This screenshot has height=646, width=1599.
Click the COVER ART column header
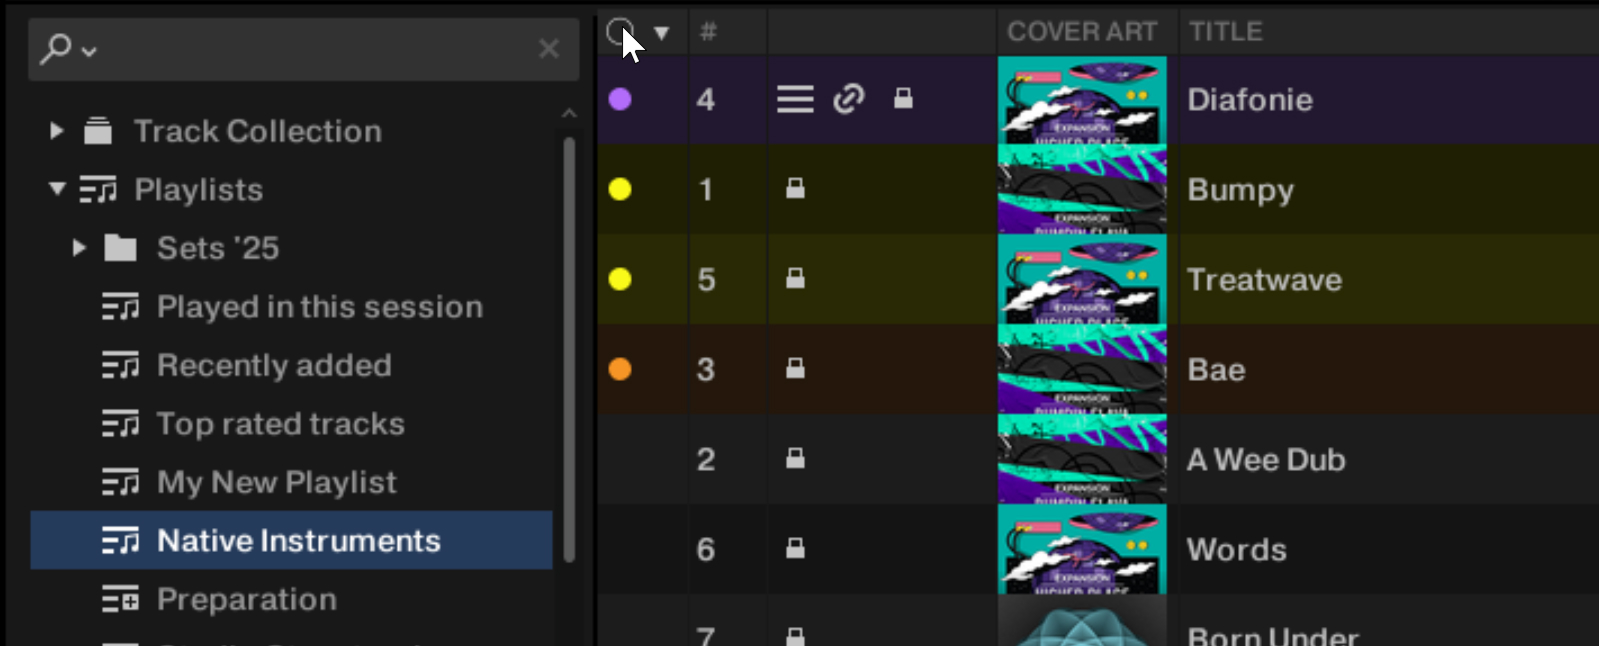click(x=1082, y=32)
